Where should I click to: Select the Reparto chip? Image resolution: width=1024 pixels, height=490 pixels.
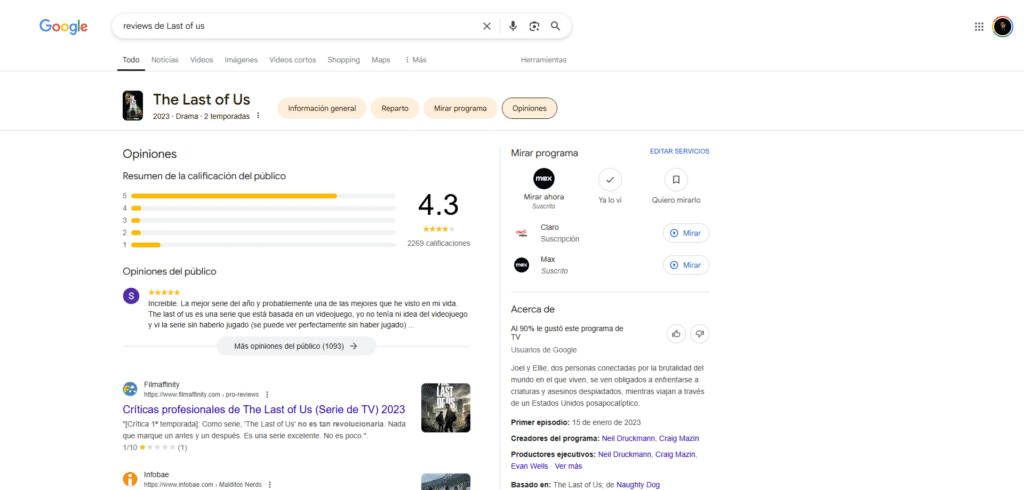coord(395,108)
